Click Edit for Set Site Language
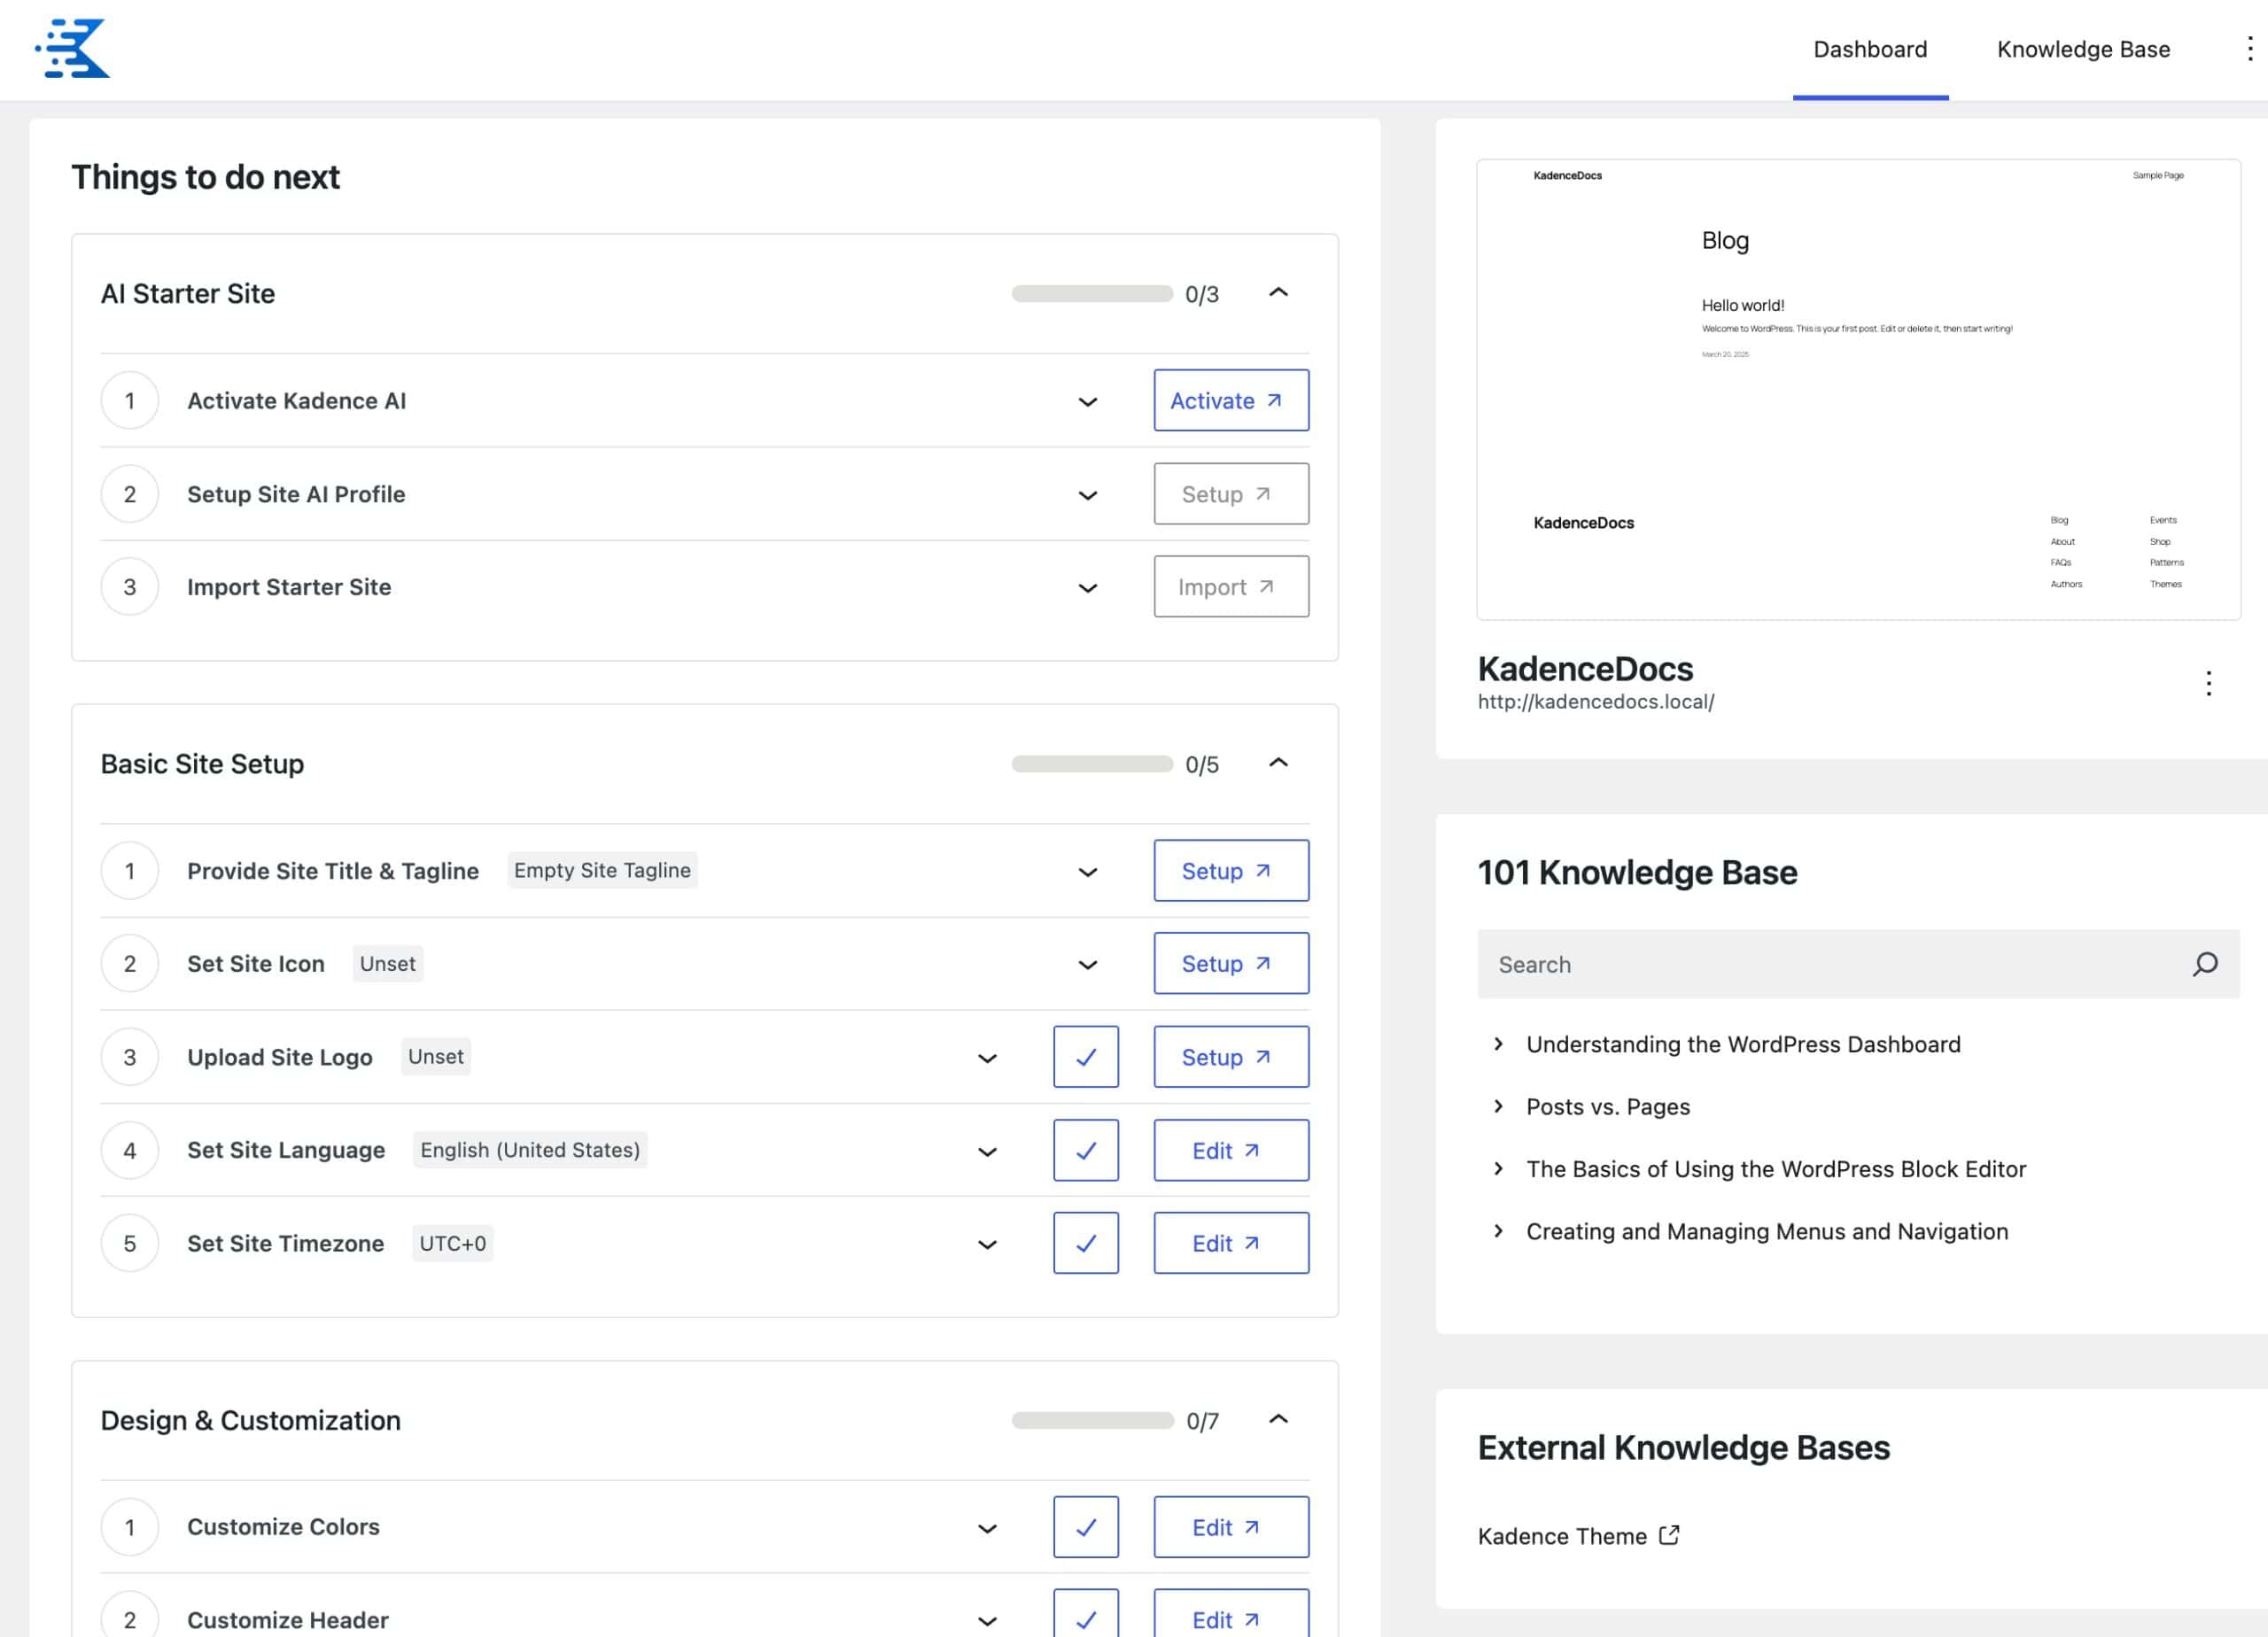 point(1231,1150)
